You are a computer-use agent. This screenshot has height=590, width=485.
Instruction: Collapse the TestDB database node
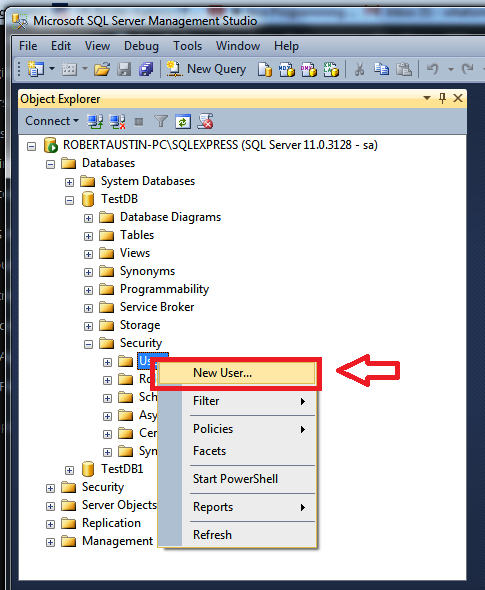click(69, 200)
